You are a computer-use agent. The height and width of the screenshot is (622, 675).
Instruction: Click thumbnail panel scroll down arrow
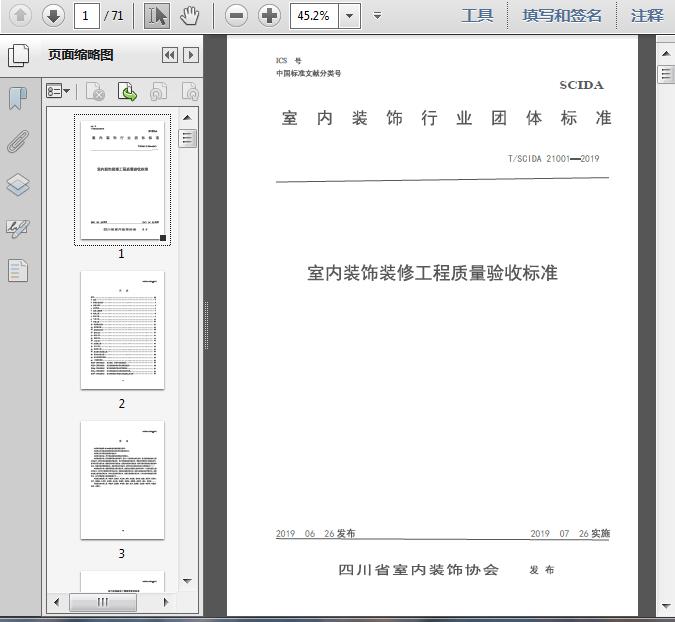tap(187, 581)
